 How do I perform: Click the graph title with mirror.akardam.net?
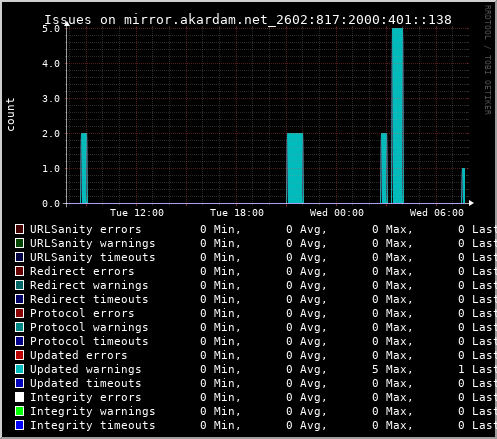248,20
